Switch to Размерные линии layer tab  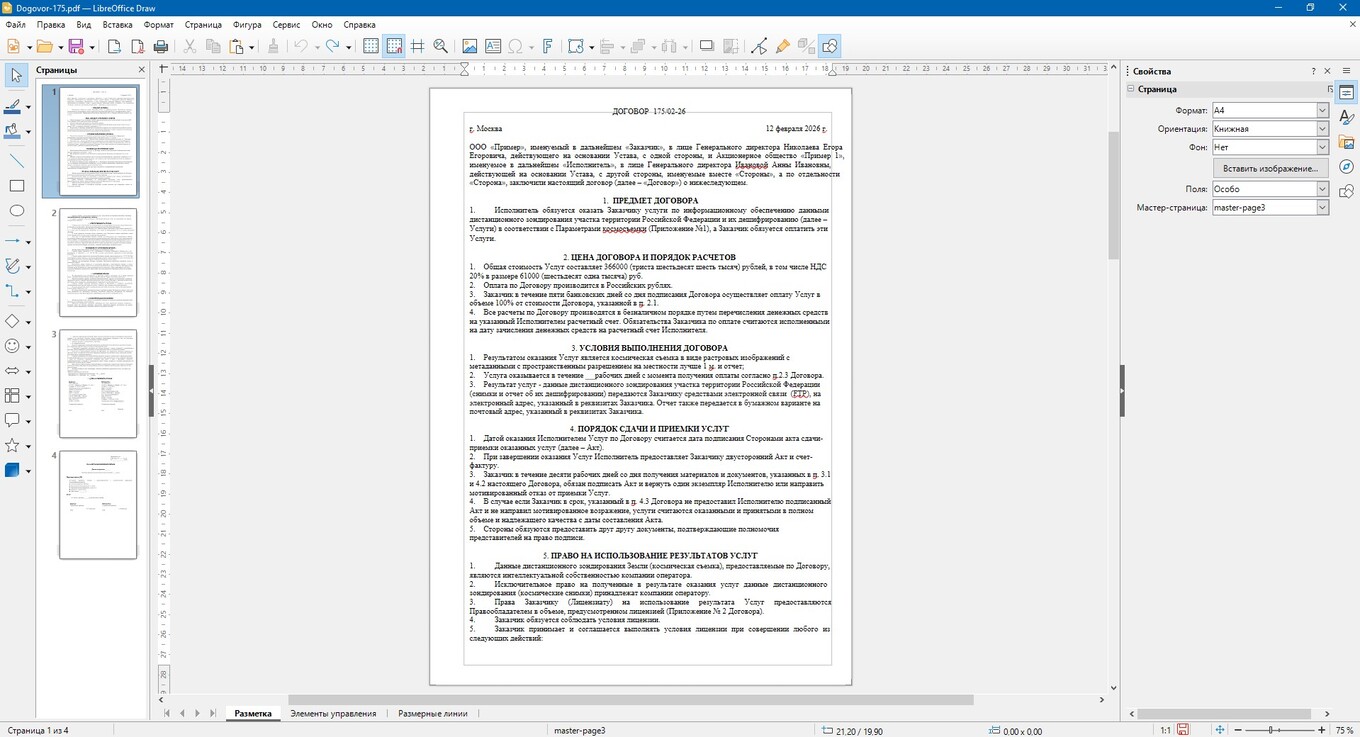(432, 714)
